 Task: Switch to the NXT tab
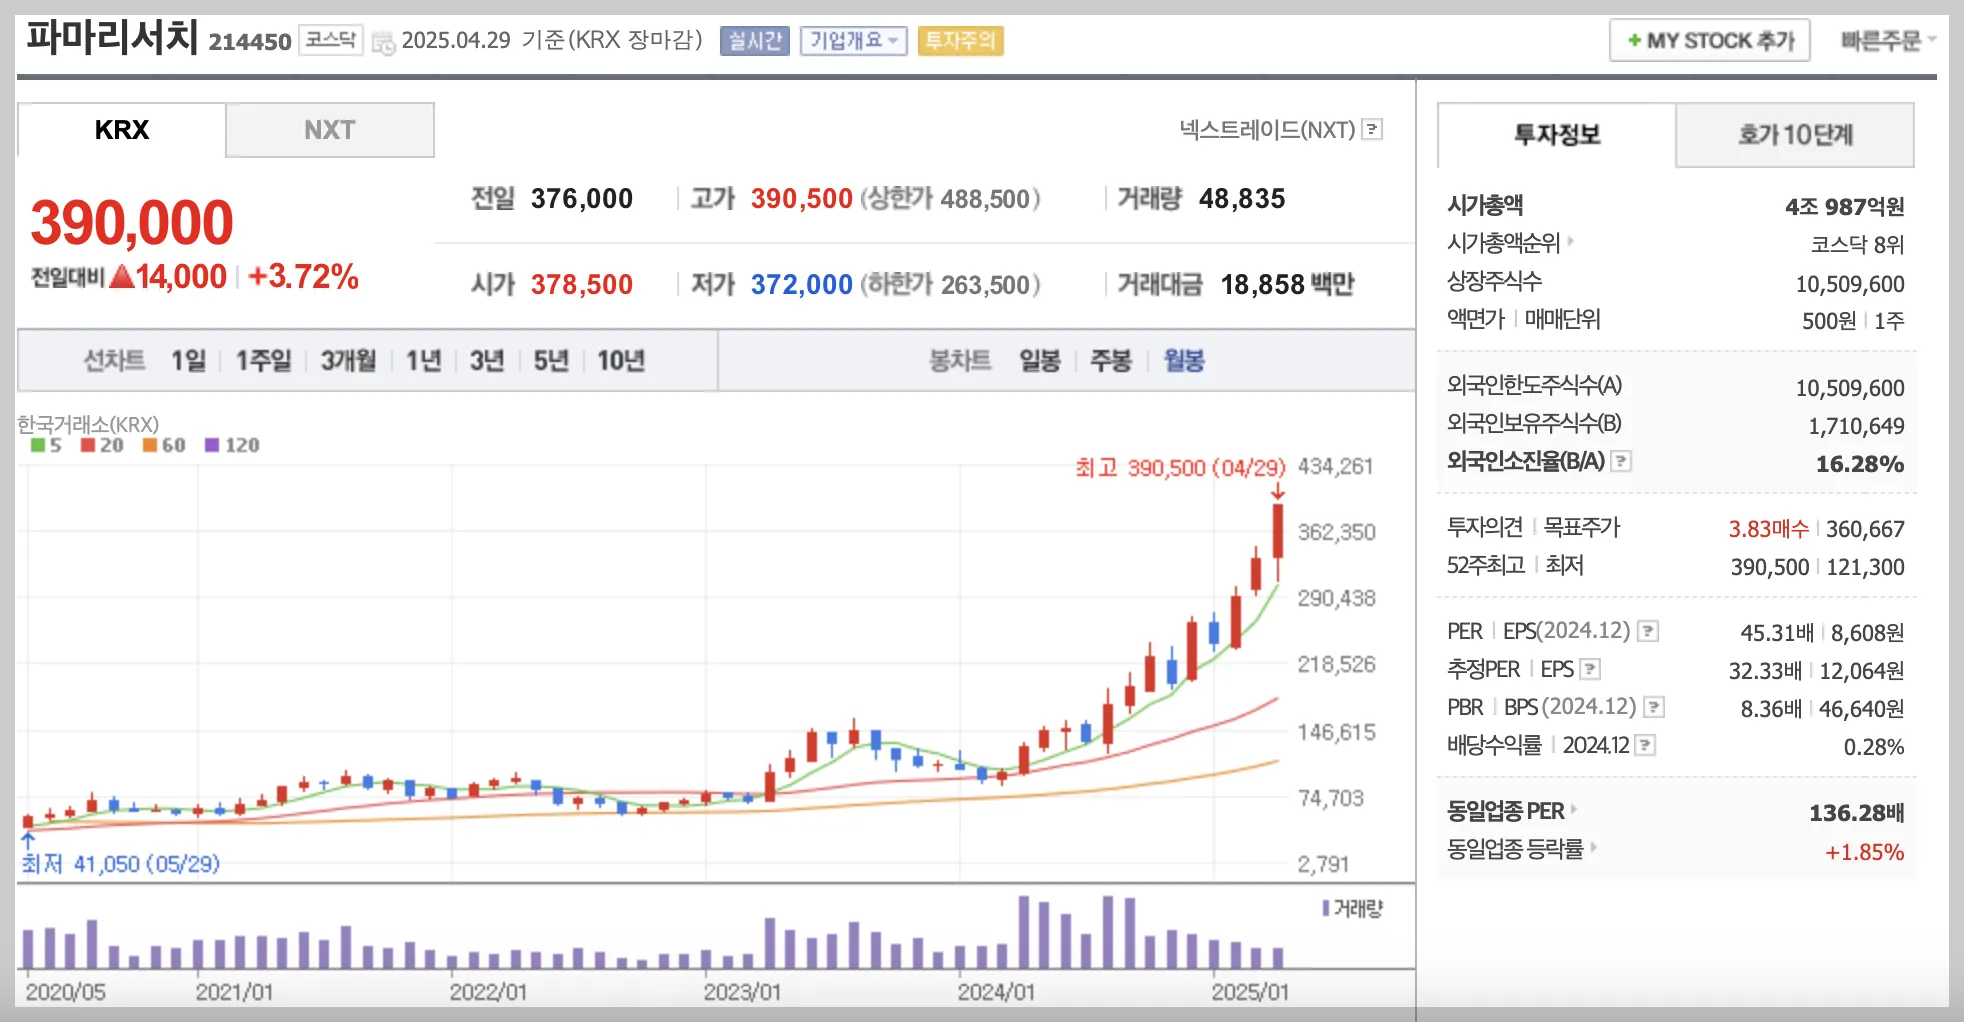coord(330,130)
